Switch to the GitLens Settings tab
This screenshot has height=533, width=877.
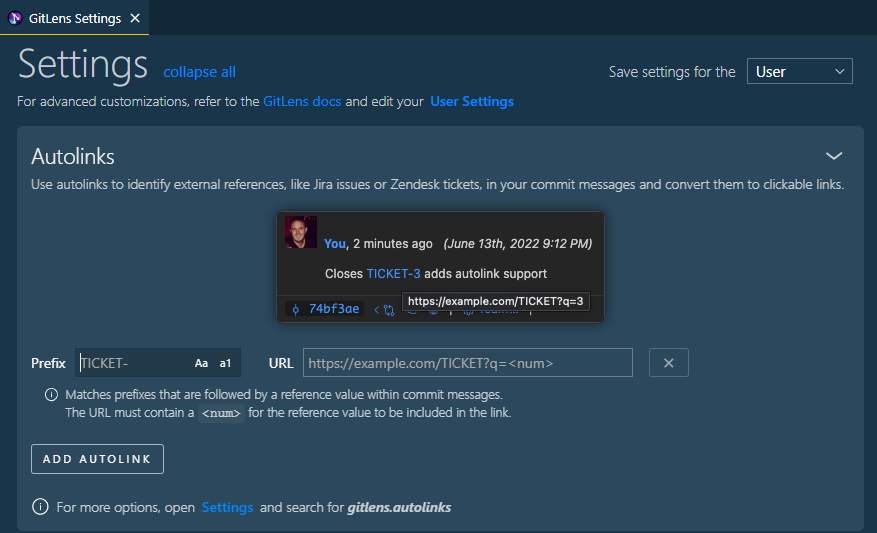74,18
